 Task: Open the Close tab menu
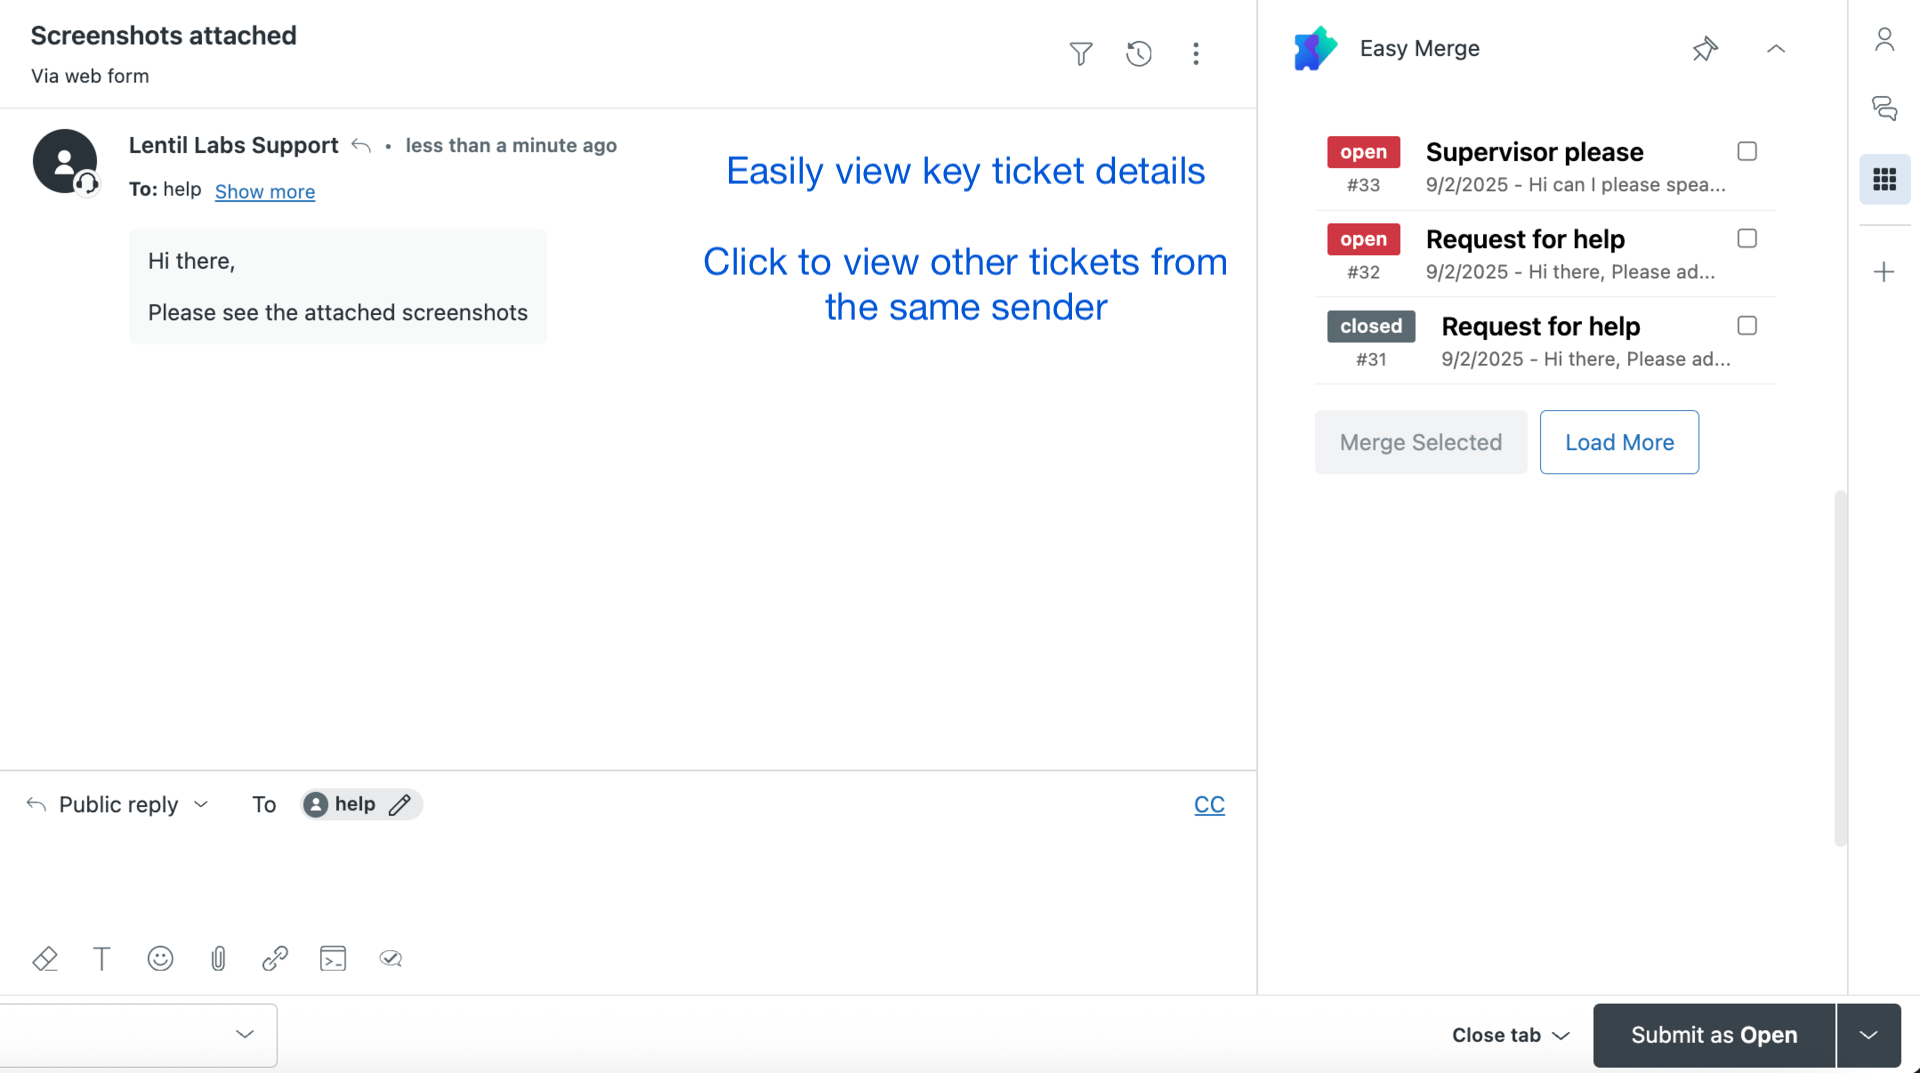1510,1035
